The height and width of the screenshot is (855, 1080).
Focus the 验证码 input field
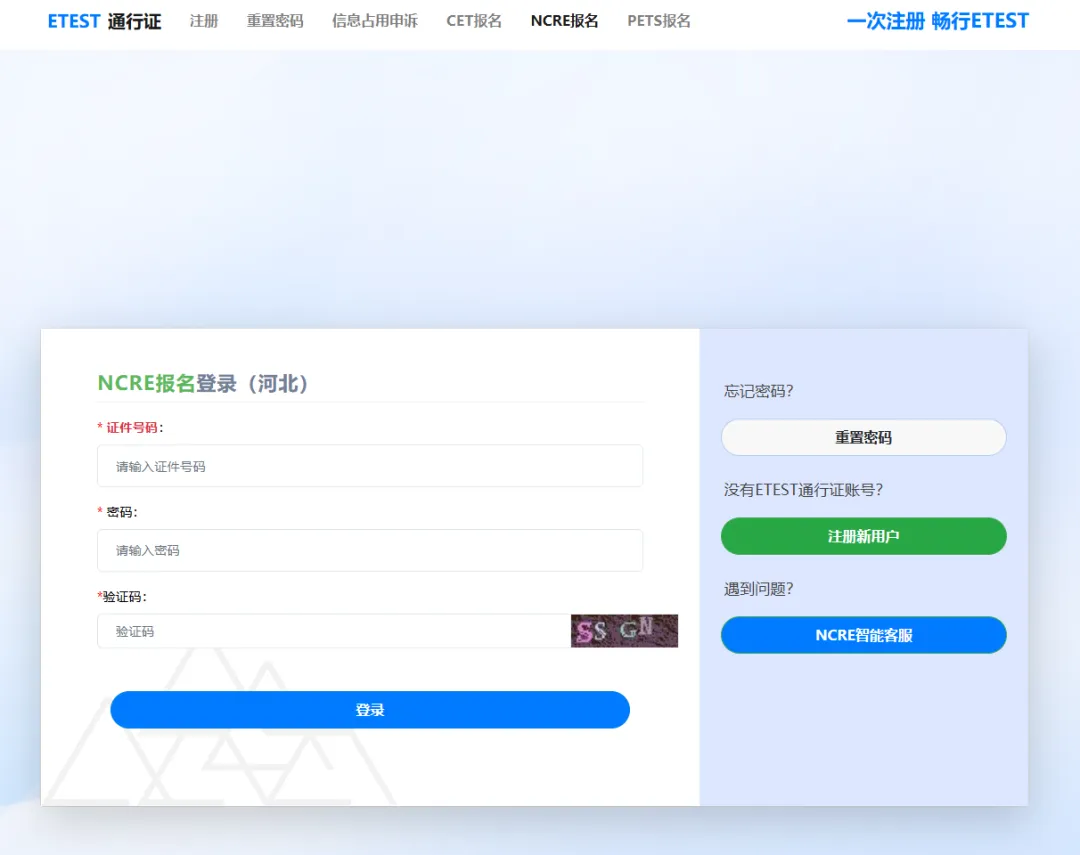pos(333,631)
